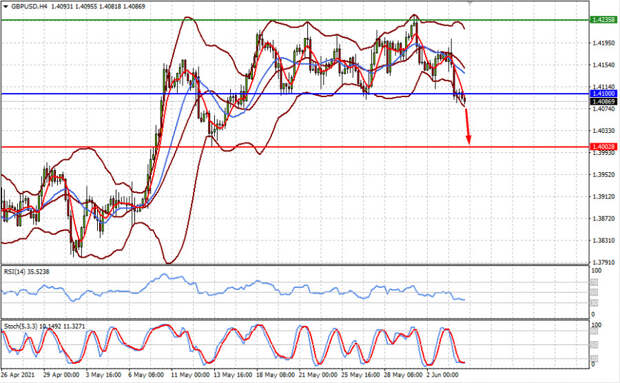The image size is (620, 383).
Task: Click the 13 May 16:00 time label
Action: click(x=232, y=375)
